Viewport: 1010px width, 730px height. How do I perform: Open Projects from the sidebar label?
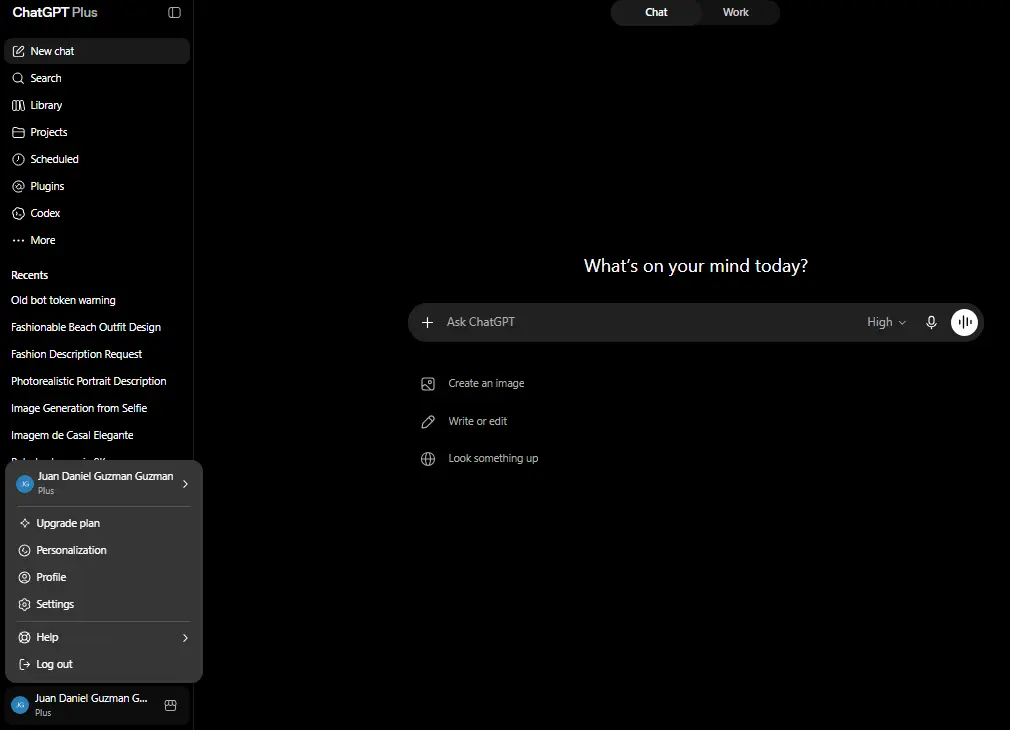[x=49, y=132]
